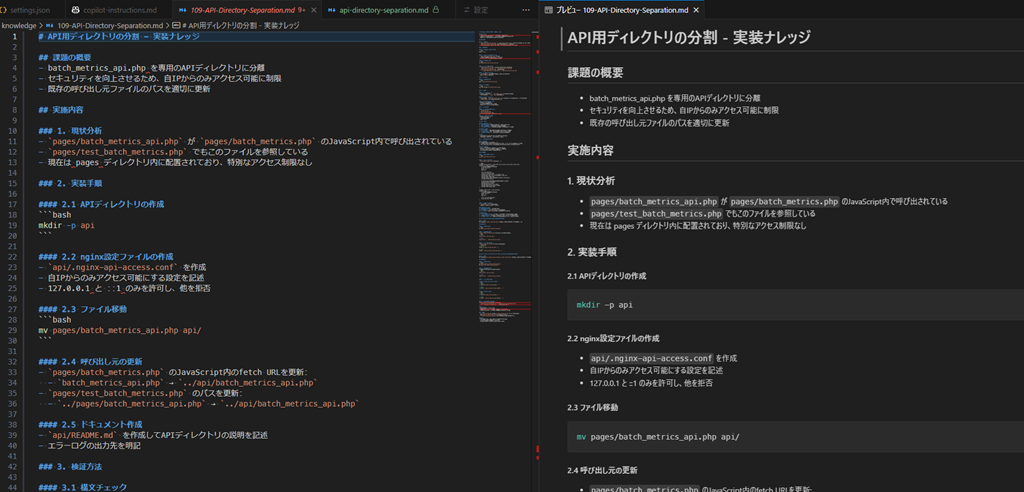Click '#### 3.1 構文チェック' line in editor

point(82,487)
